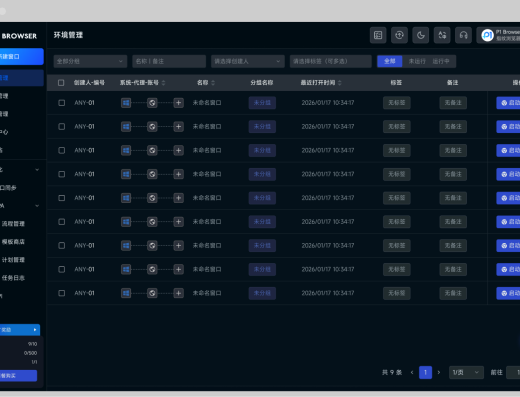Open the 全部分组 group dropdown
The height and width of the screenshot is (397, 520).
click(90, 61)
